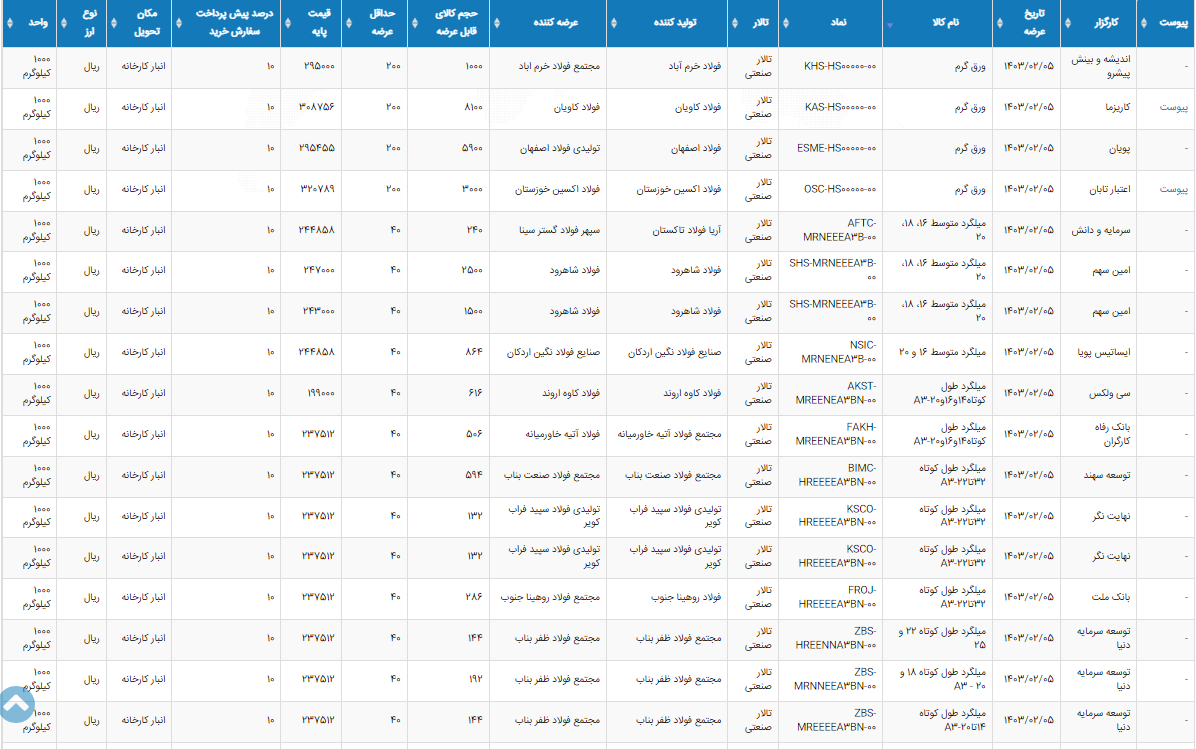Image resolution: width=1196 pixels, height=749 pixels.
Task: Sort by واحد using its arrow icon
Action: [9, 23]
